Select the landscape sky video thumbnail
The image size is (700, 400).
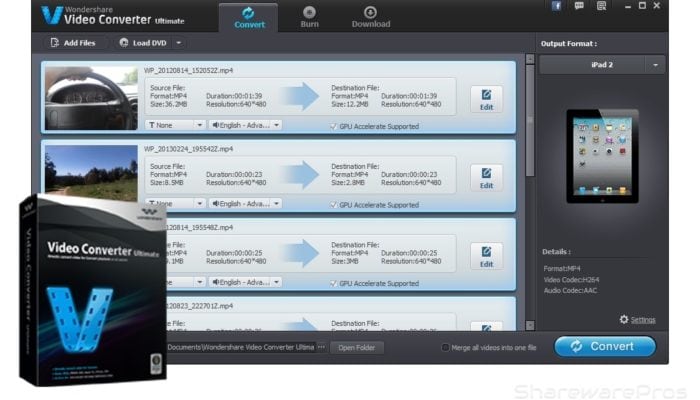[91, 173]
